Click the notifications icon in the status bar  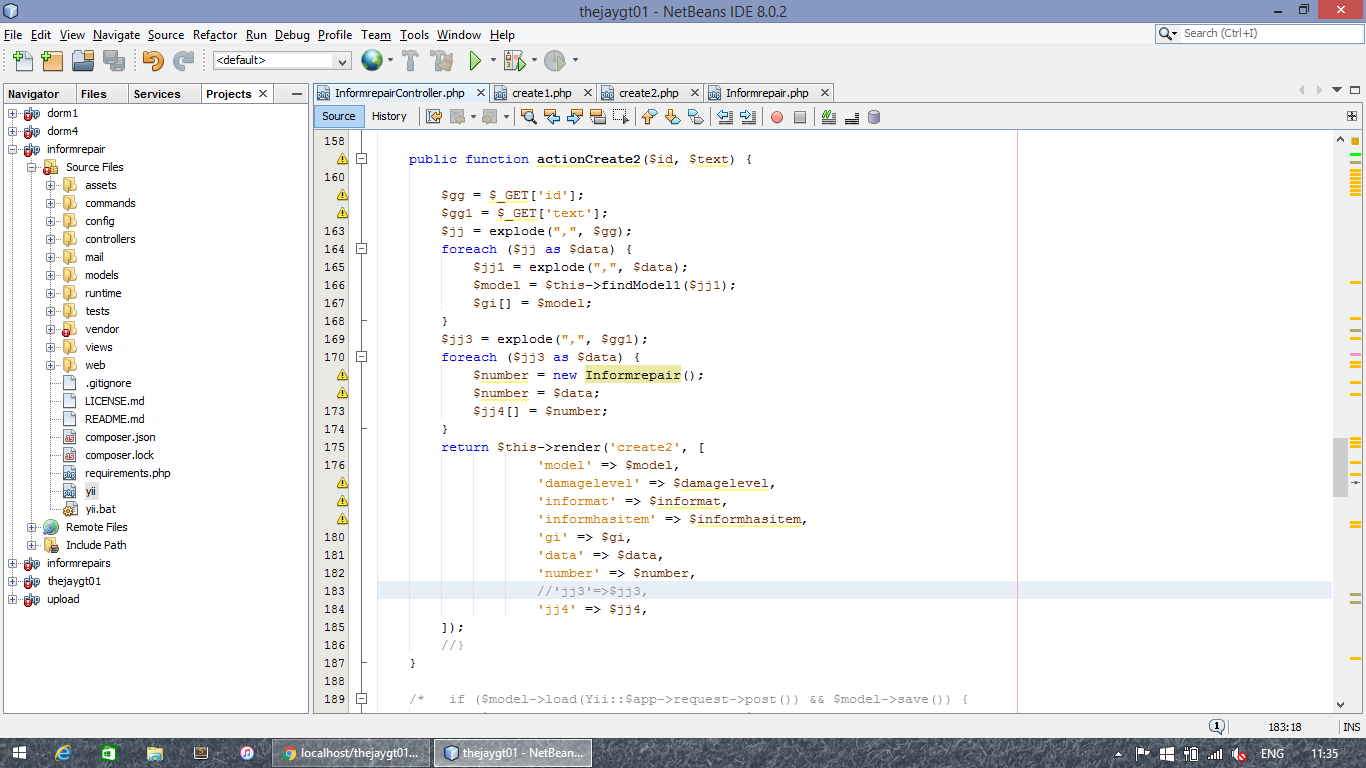tap(1217, 727)
